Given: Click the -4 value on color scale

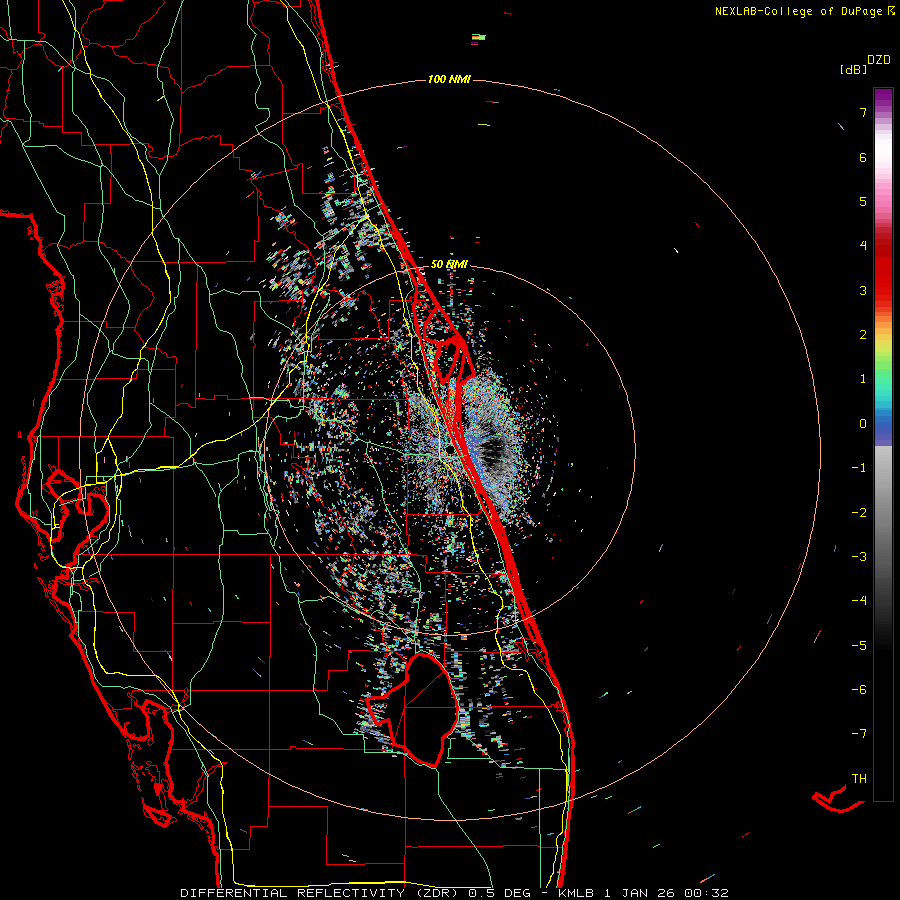Looking at the screenshot, I should pyautogui.click(x=859, y=601).
